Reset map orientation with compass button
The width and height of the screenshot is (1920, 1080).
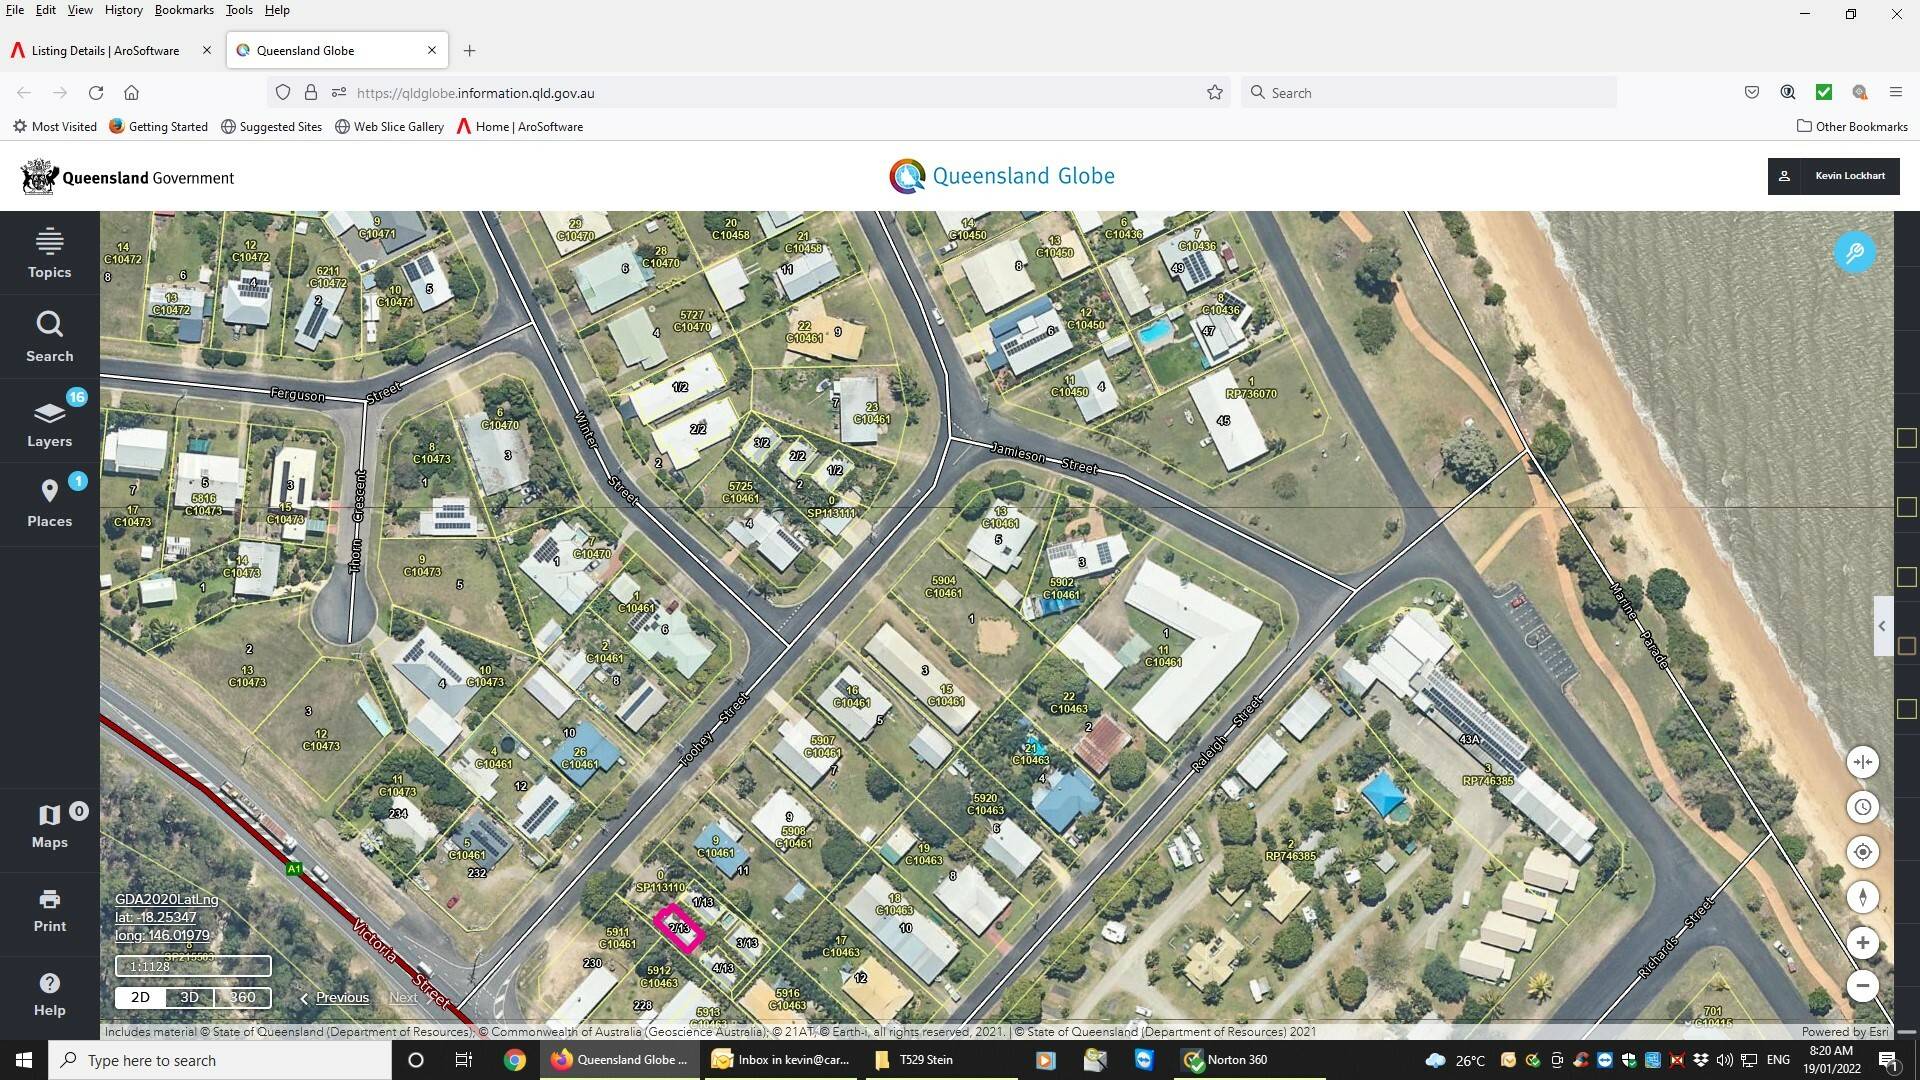[1862, 897]
